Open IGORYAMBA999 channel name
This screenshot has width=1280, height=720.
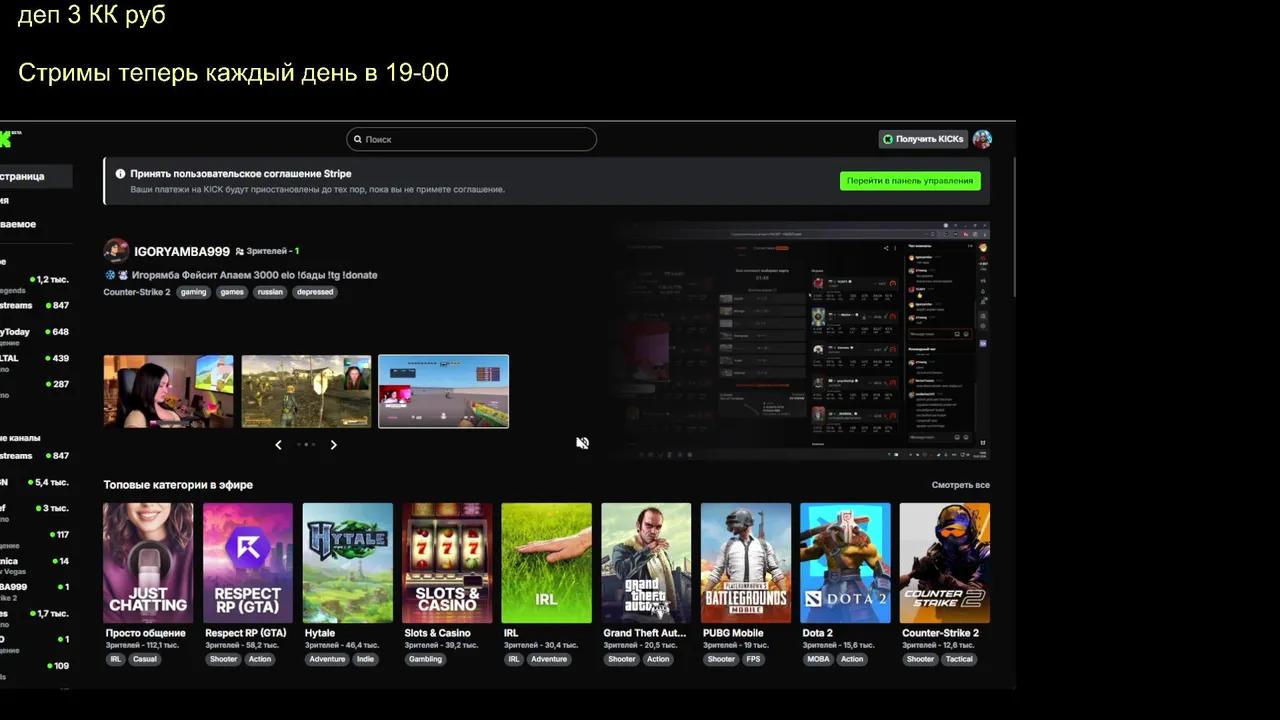coord(182,251)
